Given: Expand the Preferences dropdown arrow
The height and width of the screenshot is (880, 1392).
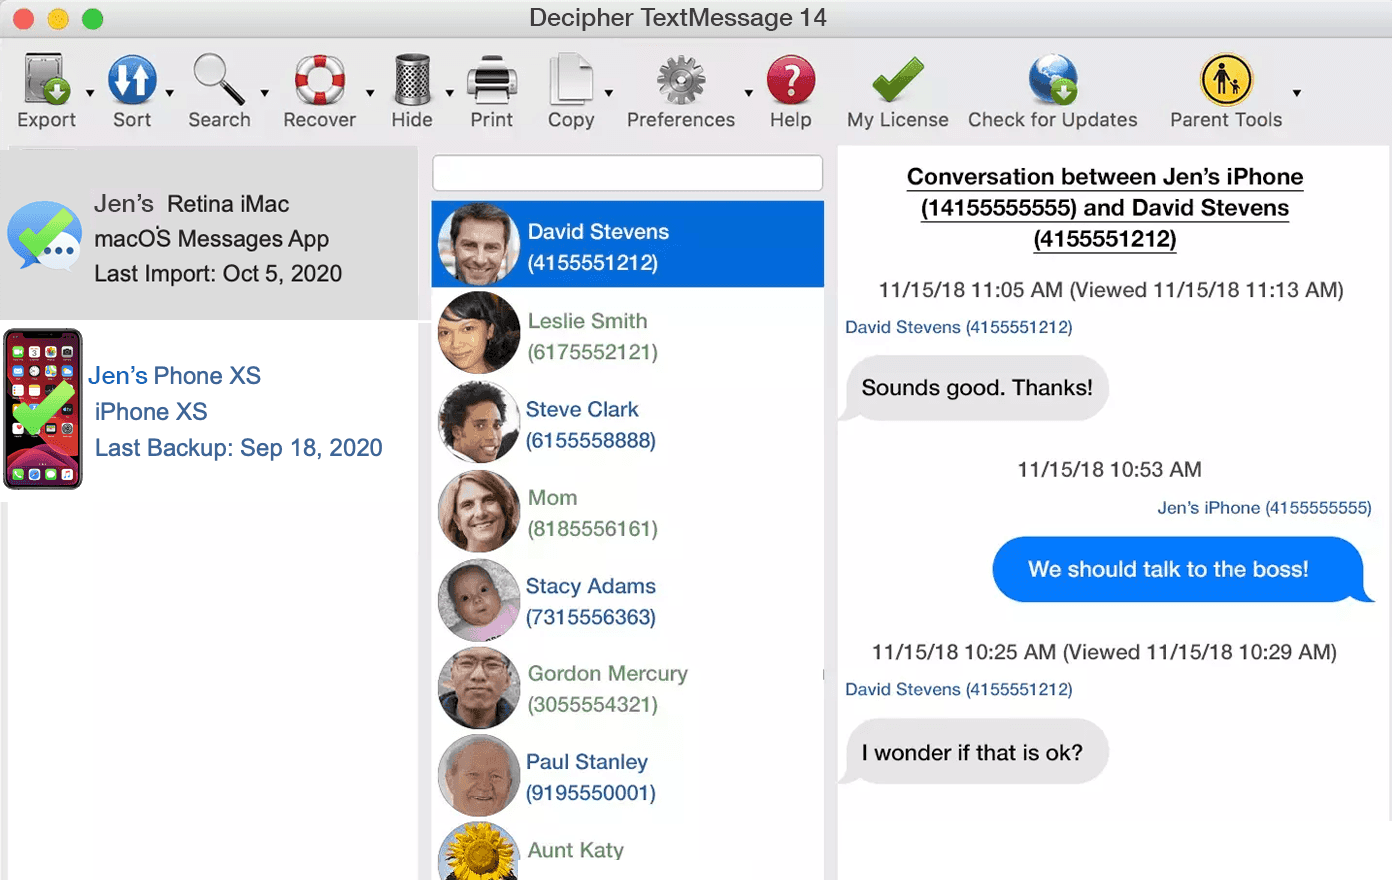Looking at the screenshot, I should pyautogui.click(x=748, y=93).
